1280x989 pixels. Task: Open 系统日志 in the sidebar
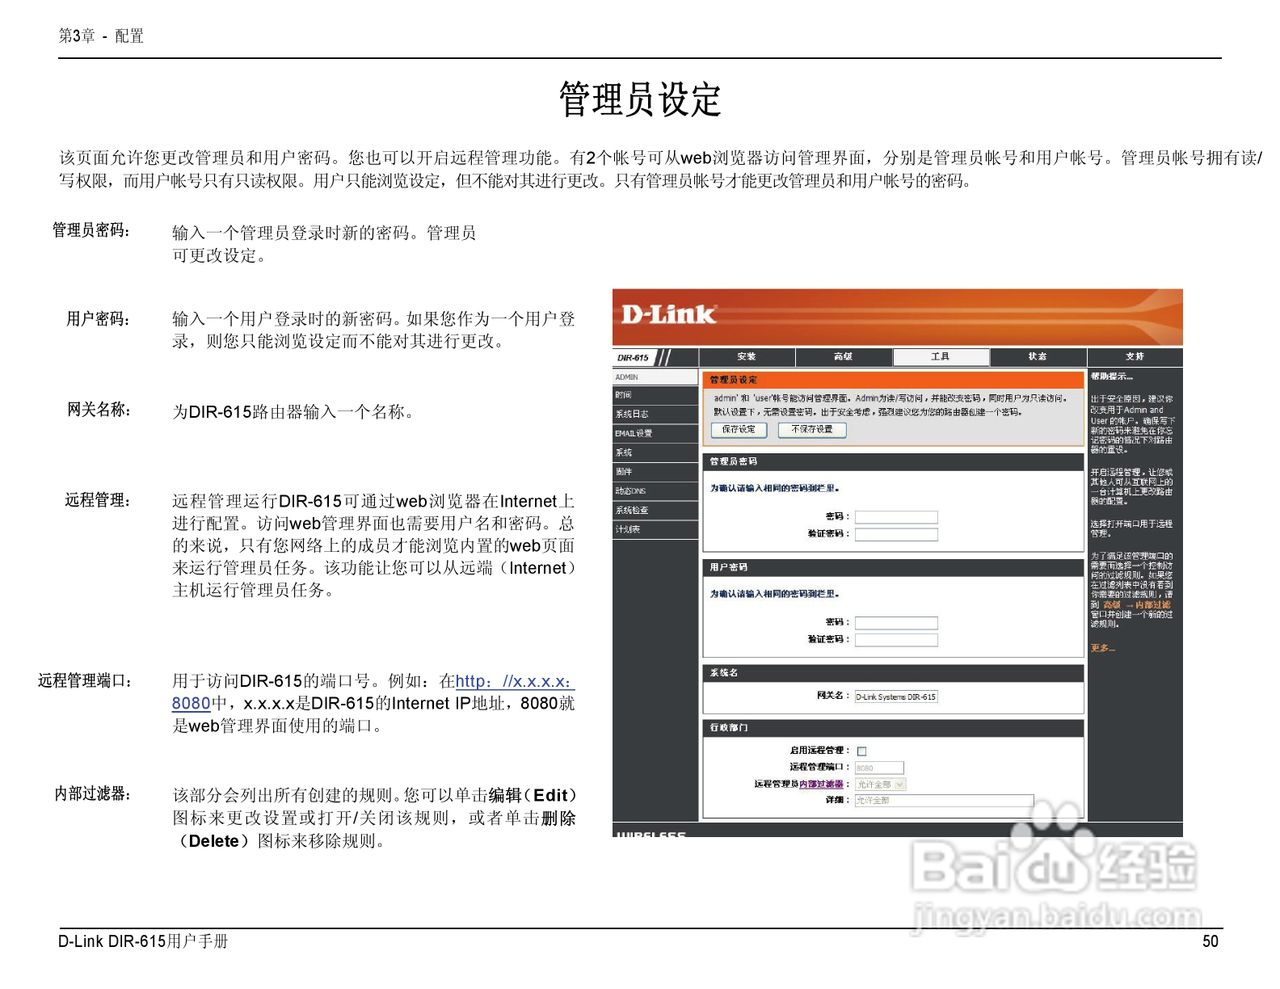(x=655, y=414)
